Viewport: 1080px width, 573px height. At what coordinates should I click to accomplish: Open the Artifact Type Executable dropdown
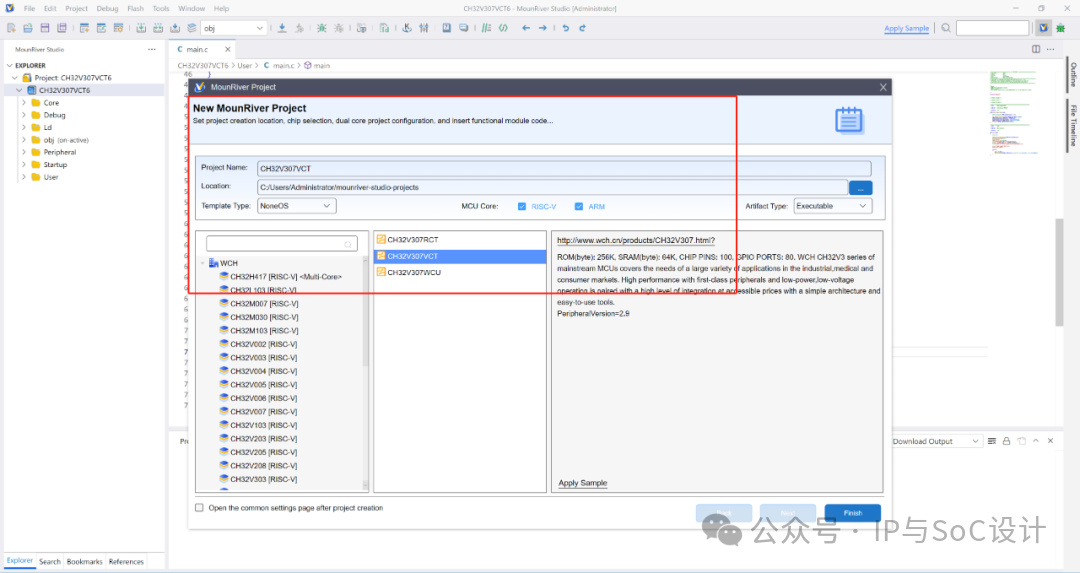(x=833, y=206)
